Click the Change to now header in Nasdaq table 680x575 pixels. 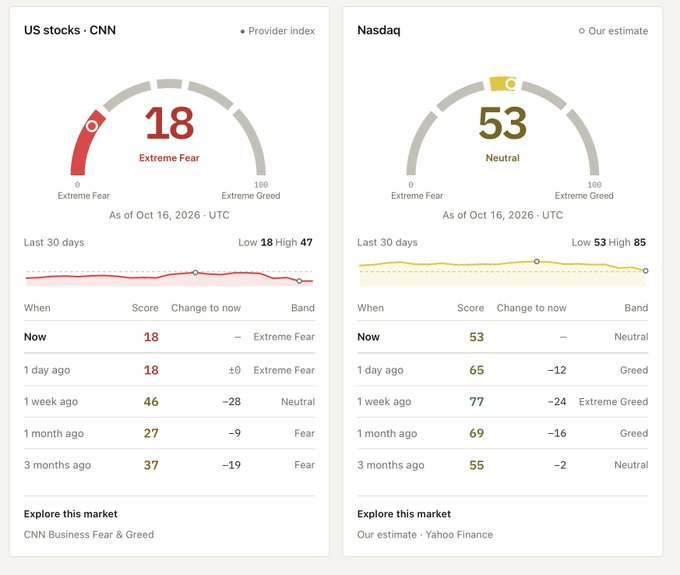point(531,308)
